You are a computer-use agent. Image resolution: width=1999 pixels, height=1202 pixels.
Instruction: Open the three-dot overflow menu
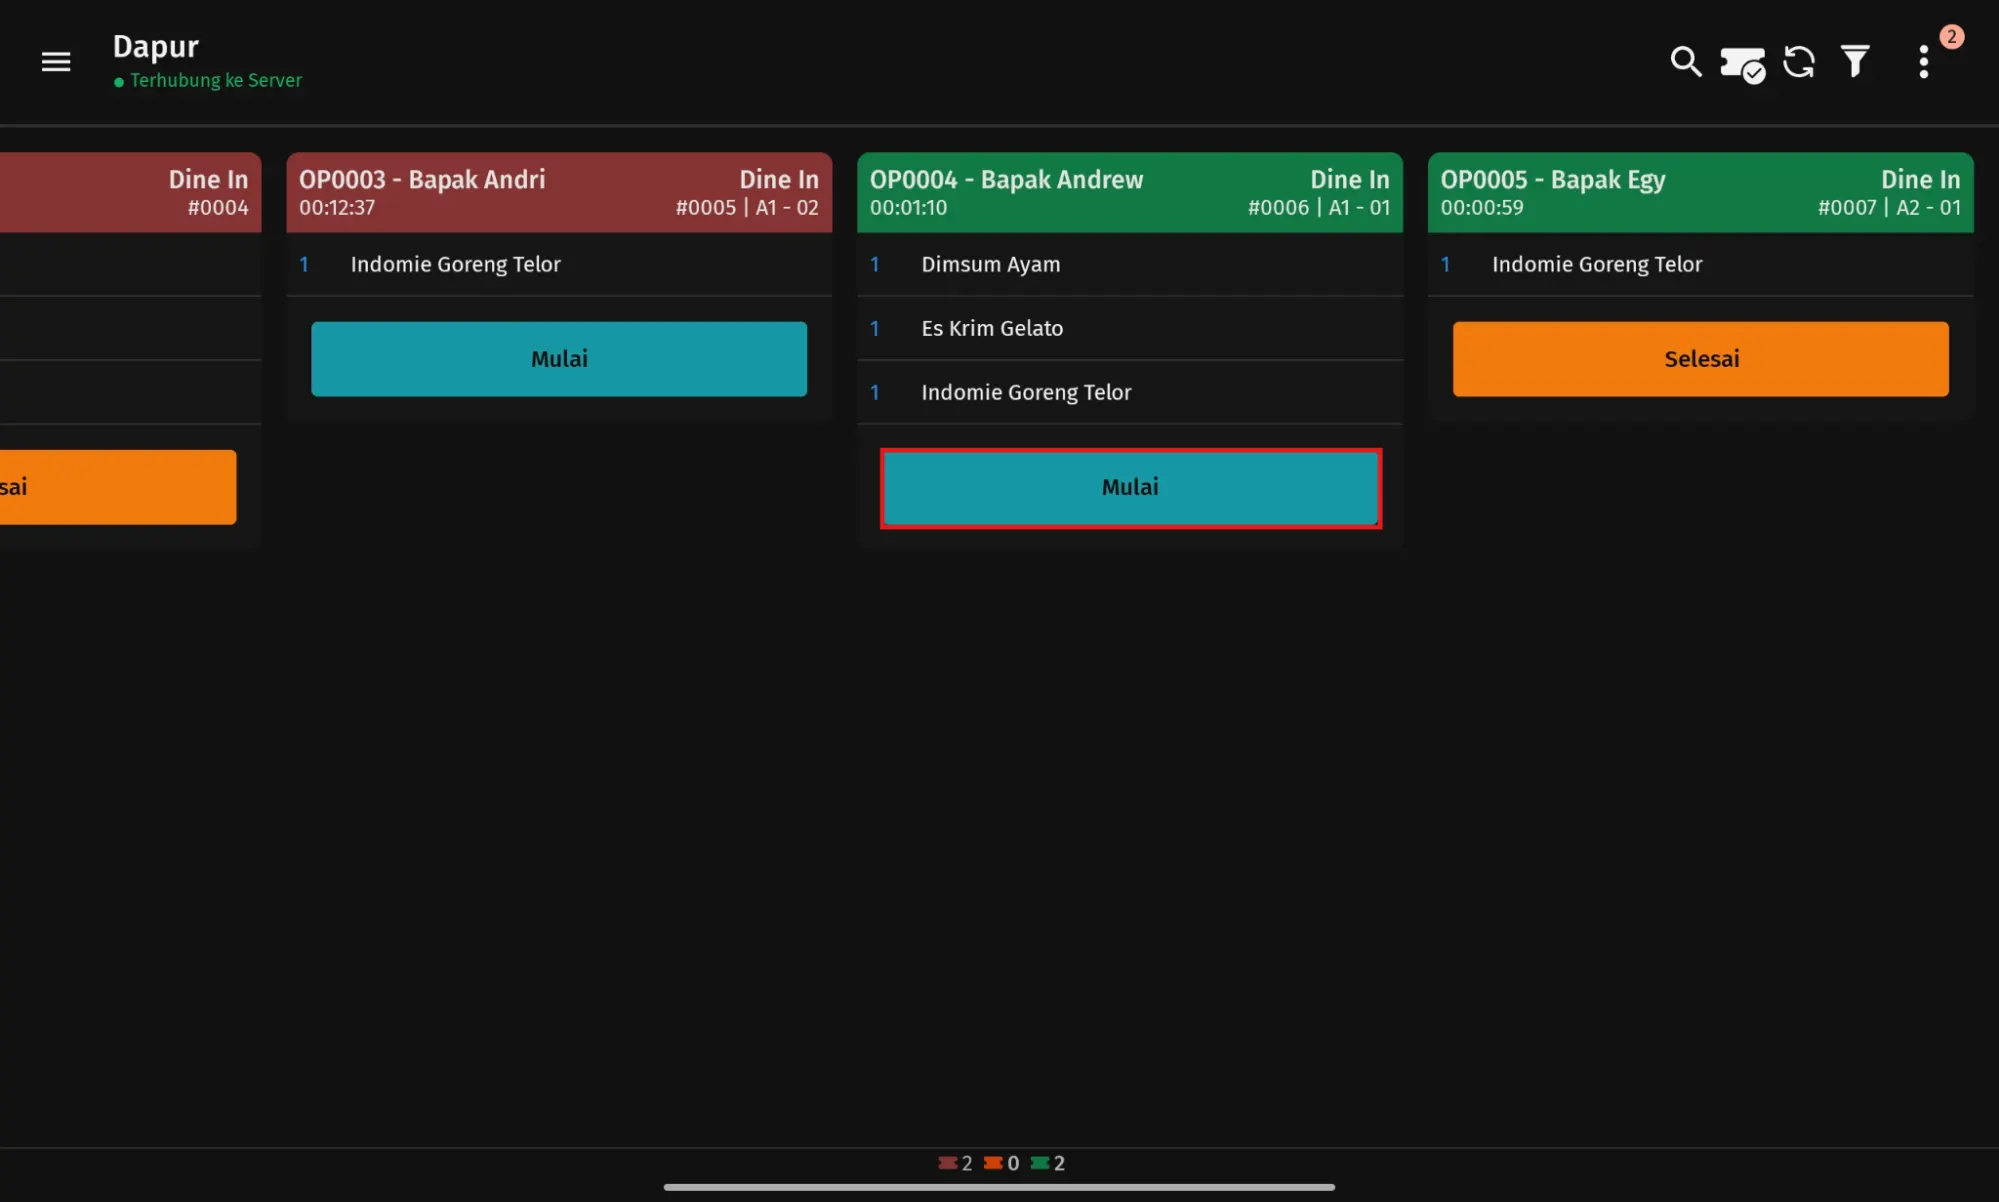pyautogui.click(x=1923, y=62)
